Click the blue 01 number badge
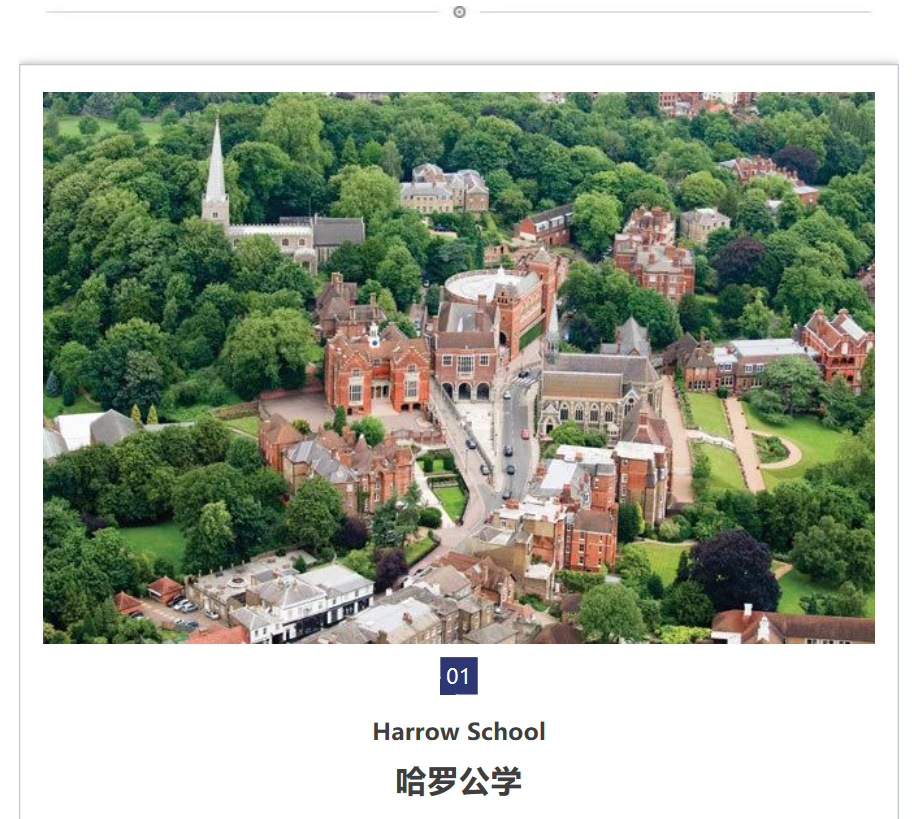 458,676
